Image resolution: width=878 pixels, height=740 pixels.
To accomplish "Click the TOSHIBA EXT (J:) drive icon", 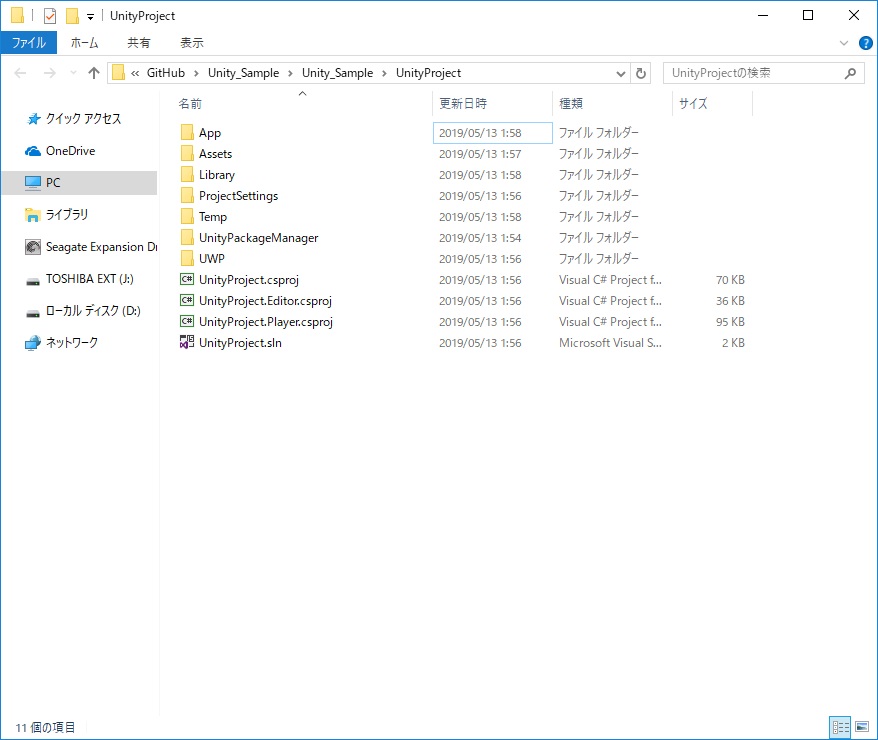I will (x=33, y=281).
